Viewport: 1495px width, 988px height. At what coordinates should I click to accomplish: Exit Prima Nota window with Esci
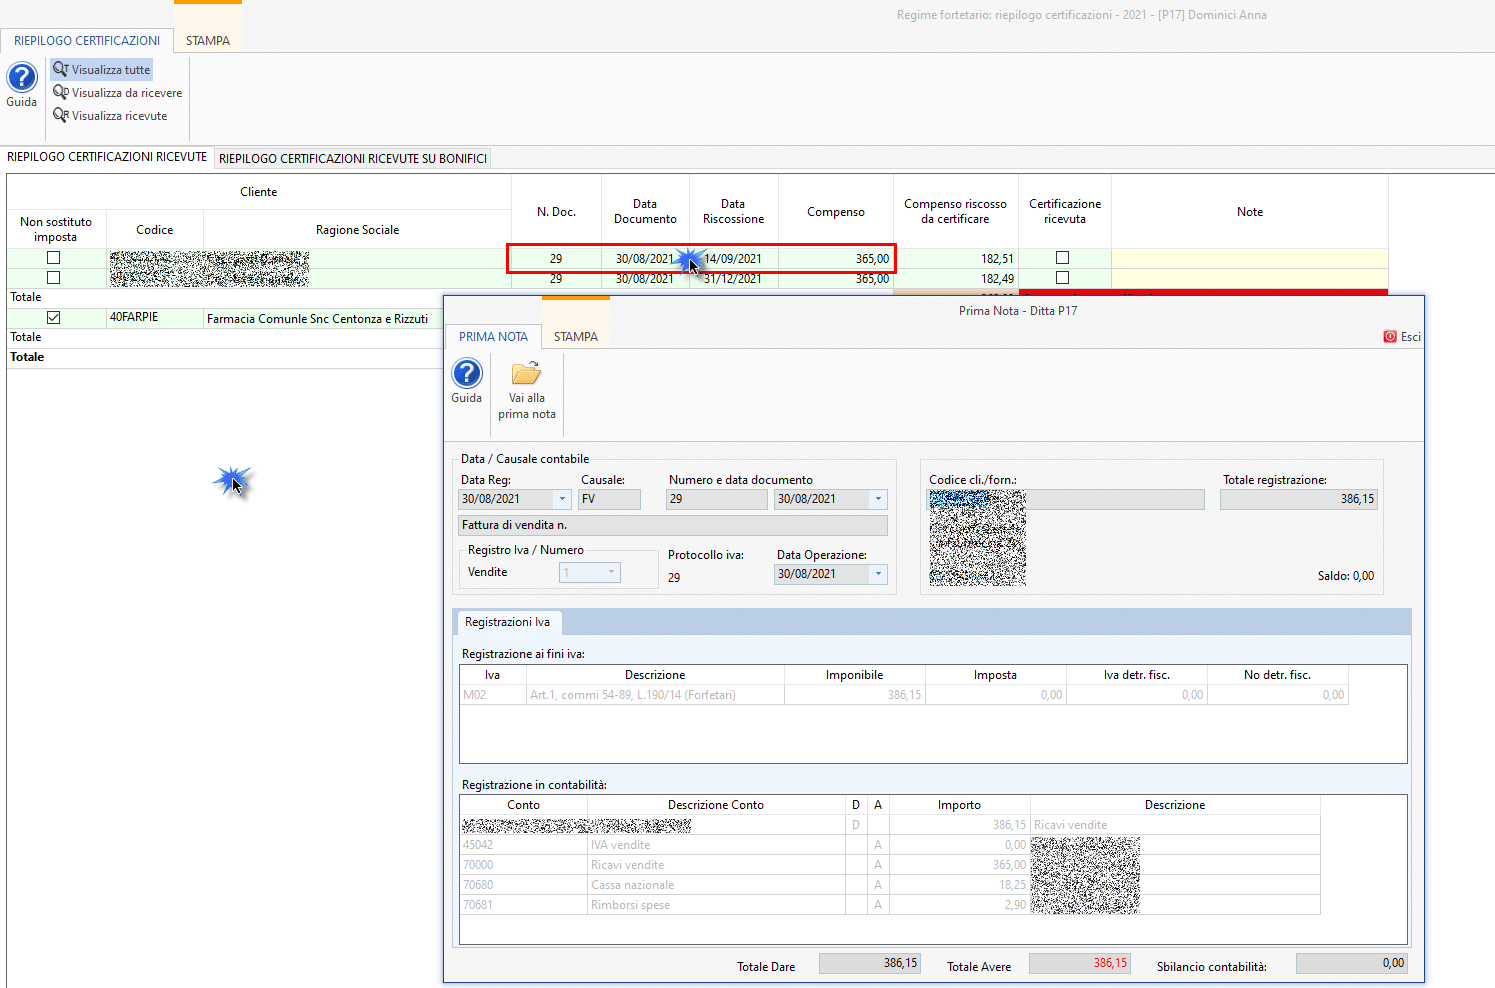1402,337
